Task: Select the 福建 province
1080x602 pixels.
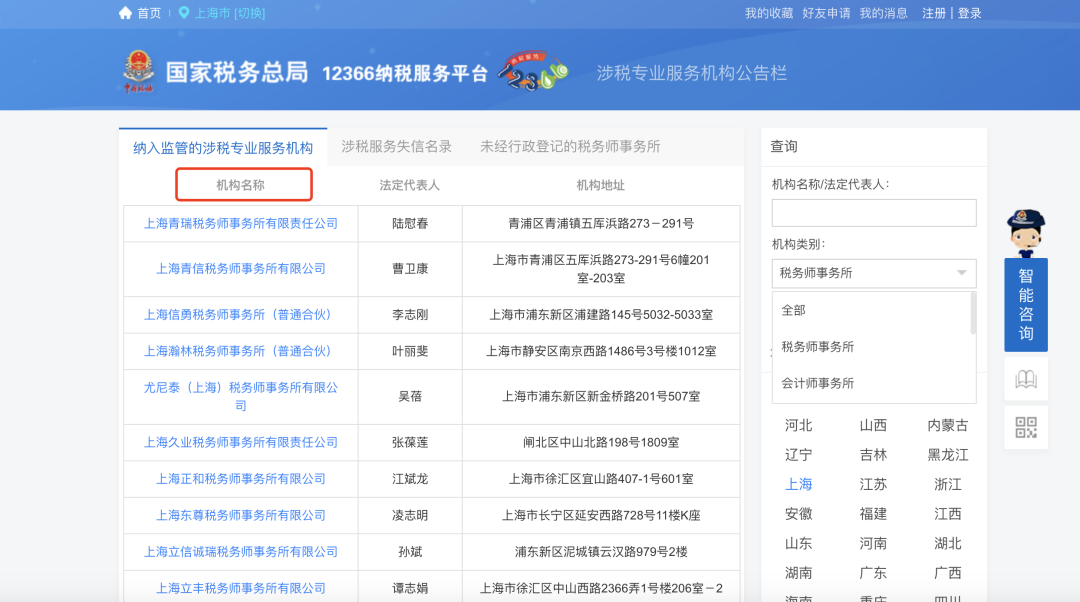Action: 873,514
